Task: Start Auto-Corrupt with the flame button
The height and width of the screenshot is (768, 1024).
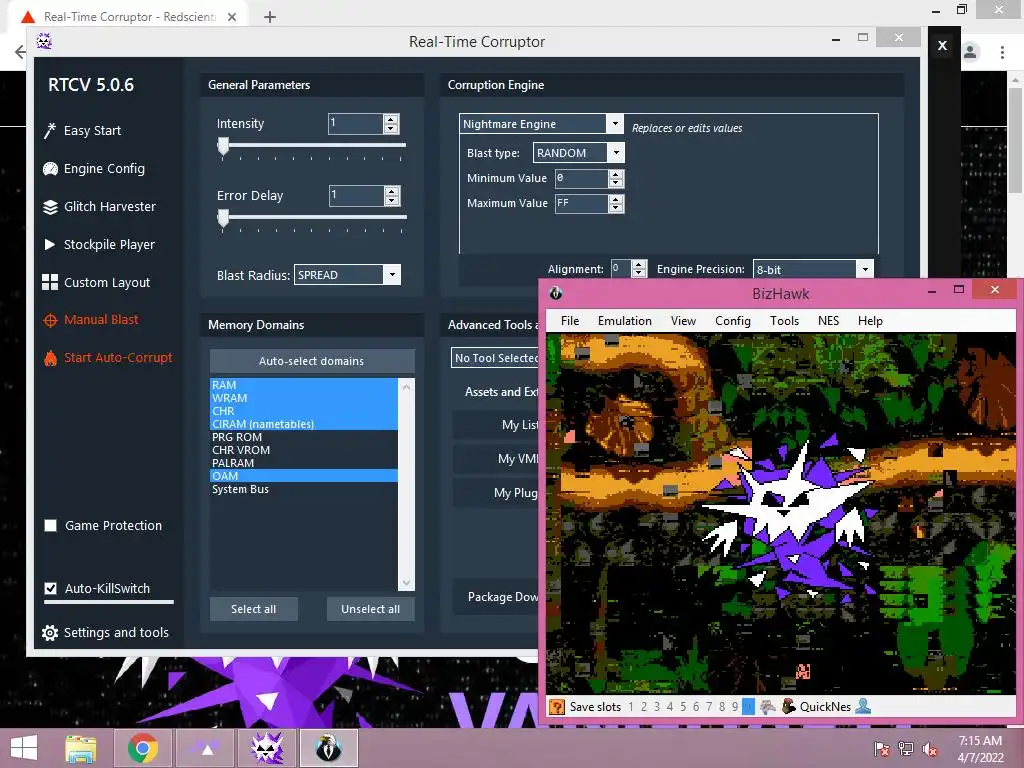Action: click(x=108, y=358)
